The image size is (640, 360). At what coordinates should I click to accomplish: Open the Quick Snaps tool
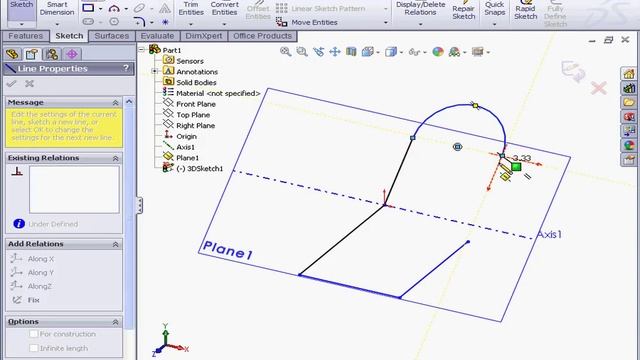pos(494,10)
